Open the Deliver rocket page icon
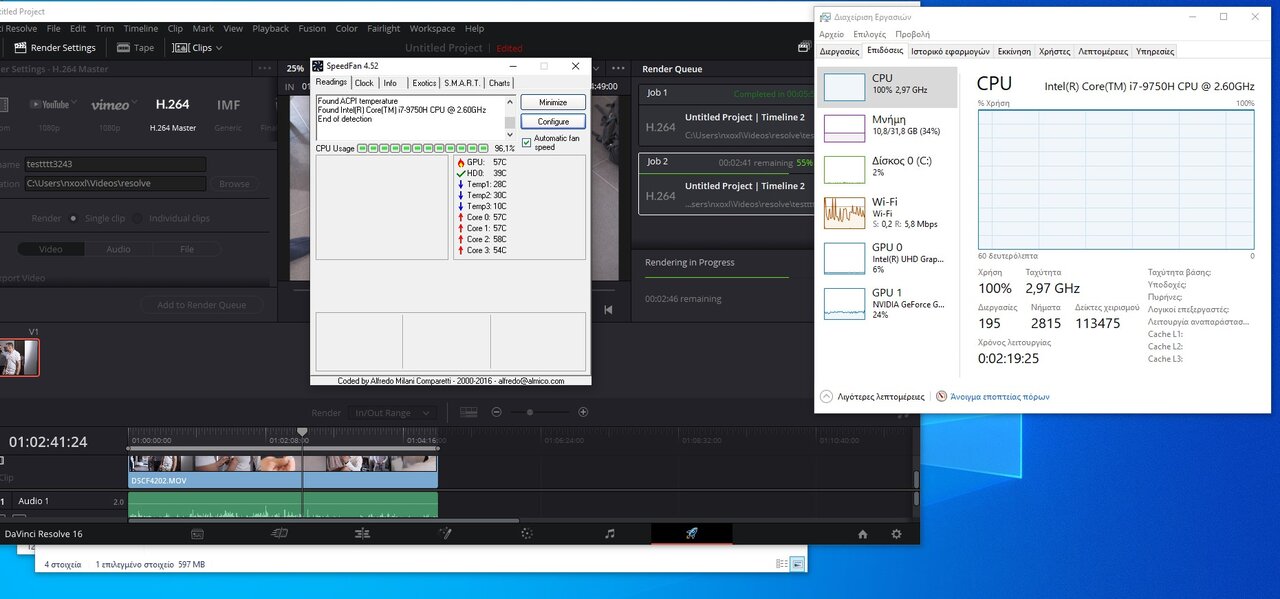Viewport: 1280px width, 599px height. 691,534
